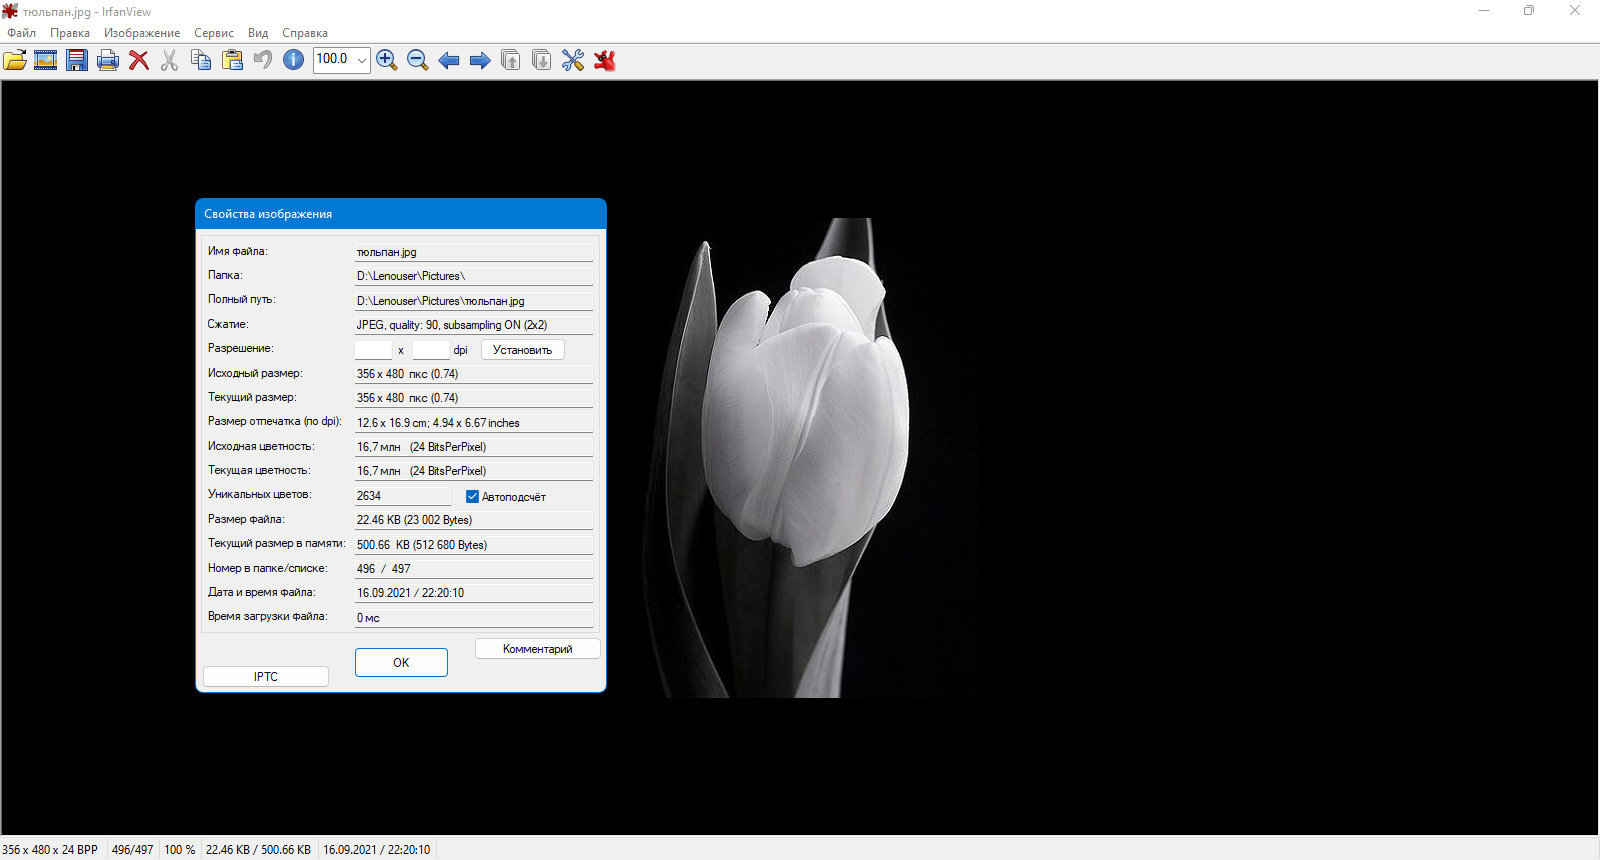
Task: Undo with the curved arrow icon
Action: click(x=263, y=60)
